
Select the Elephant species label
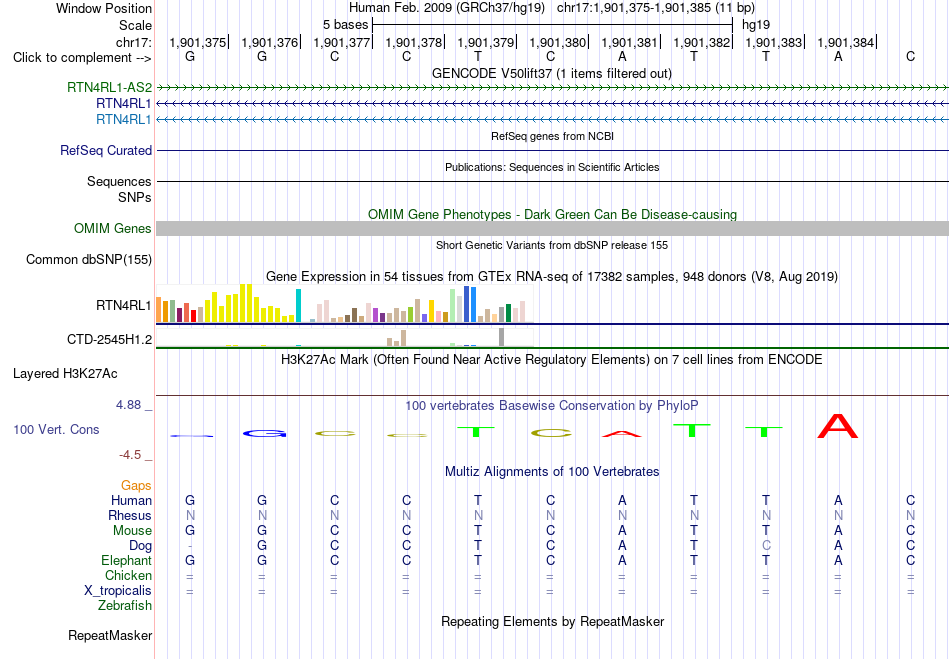[126, 560]
